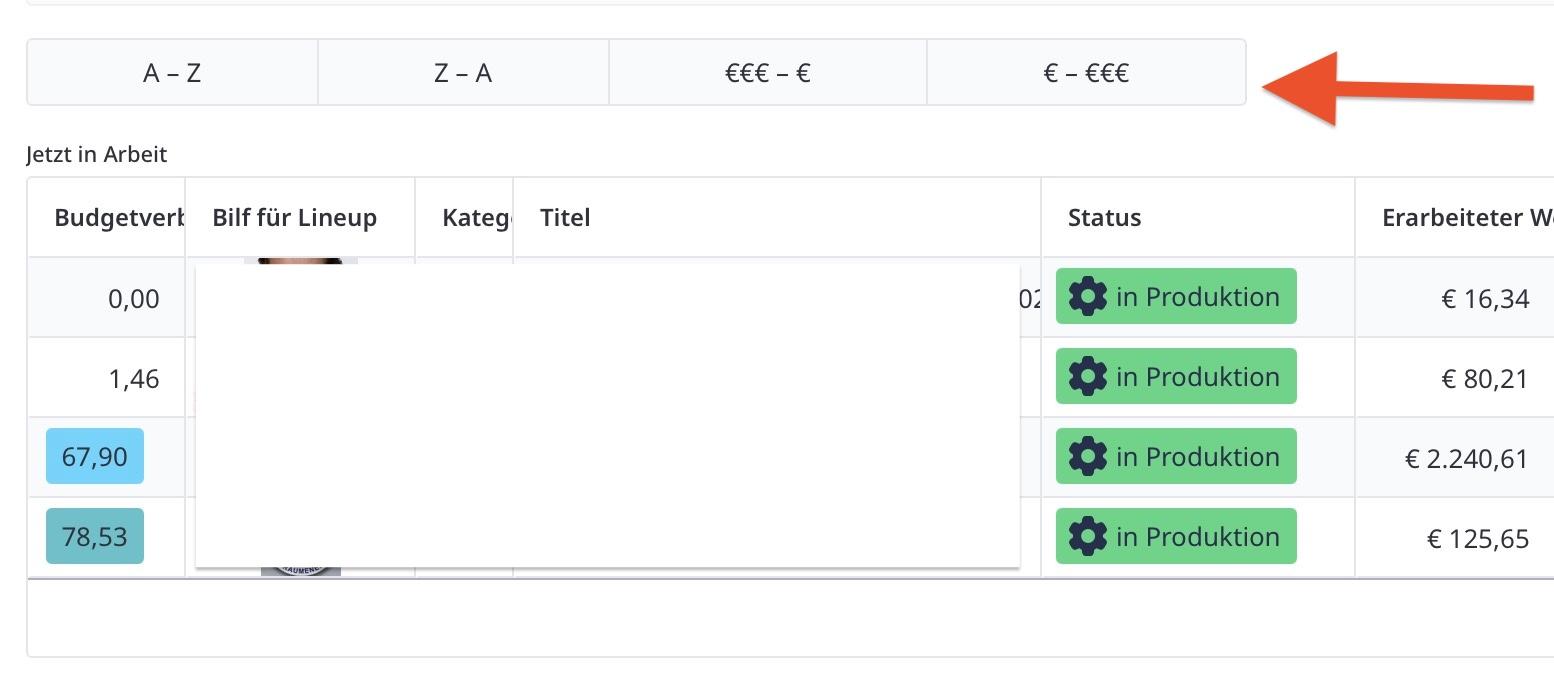1554x692 pixels.
Task: Click the Titel column header
Action: [x=565, y=218]
